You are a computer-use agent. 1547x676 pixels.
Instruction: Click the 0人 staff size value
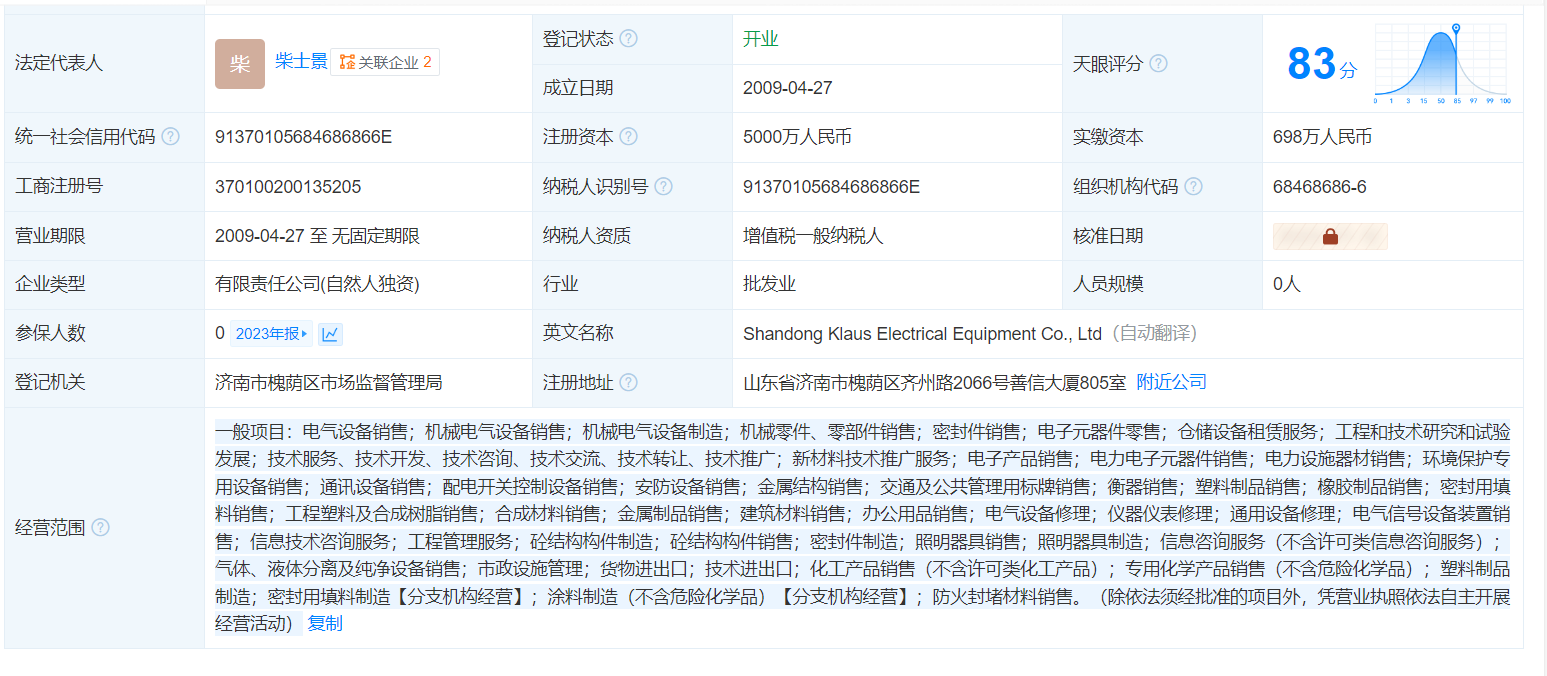tap(1287, 284)
